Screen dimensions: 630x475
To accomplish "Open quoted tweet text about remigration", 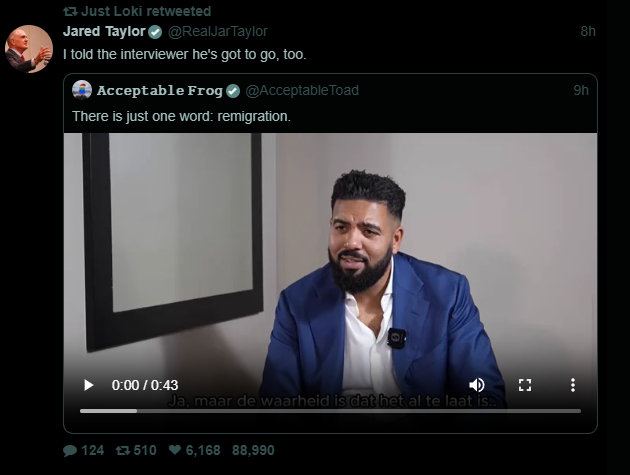I will [181, 116].
